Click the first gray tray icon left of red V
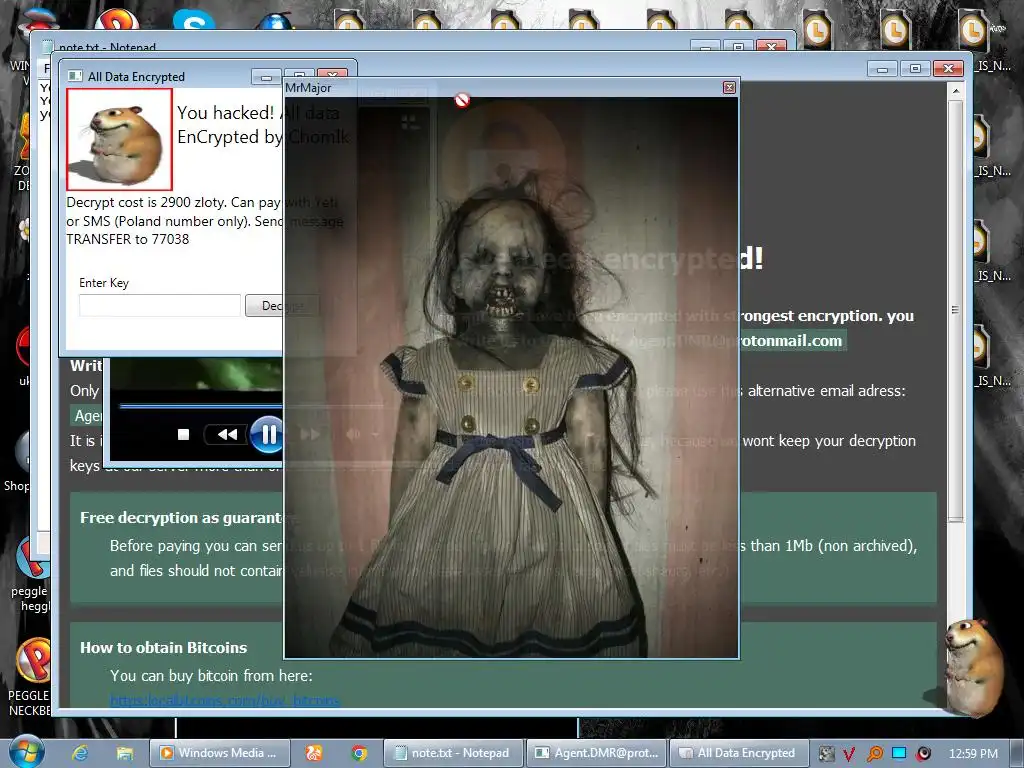The height and width of the screenshot is (768, 1024). (x=826, y=754)
